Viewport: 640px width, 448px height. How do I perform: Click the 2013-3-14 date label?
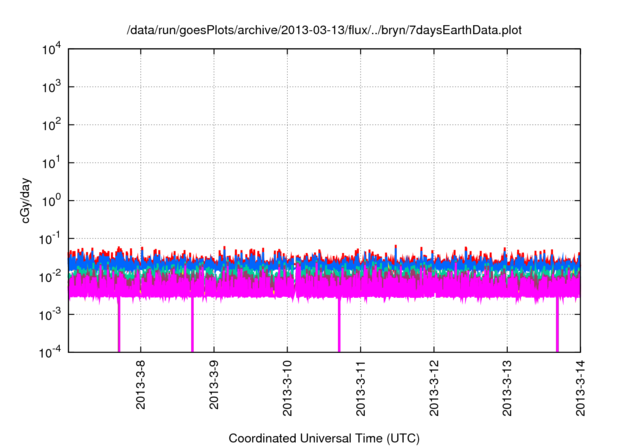pos(580,388)
